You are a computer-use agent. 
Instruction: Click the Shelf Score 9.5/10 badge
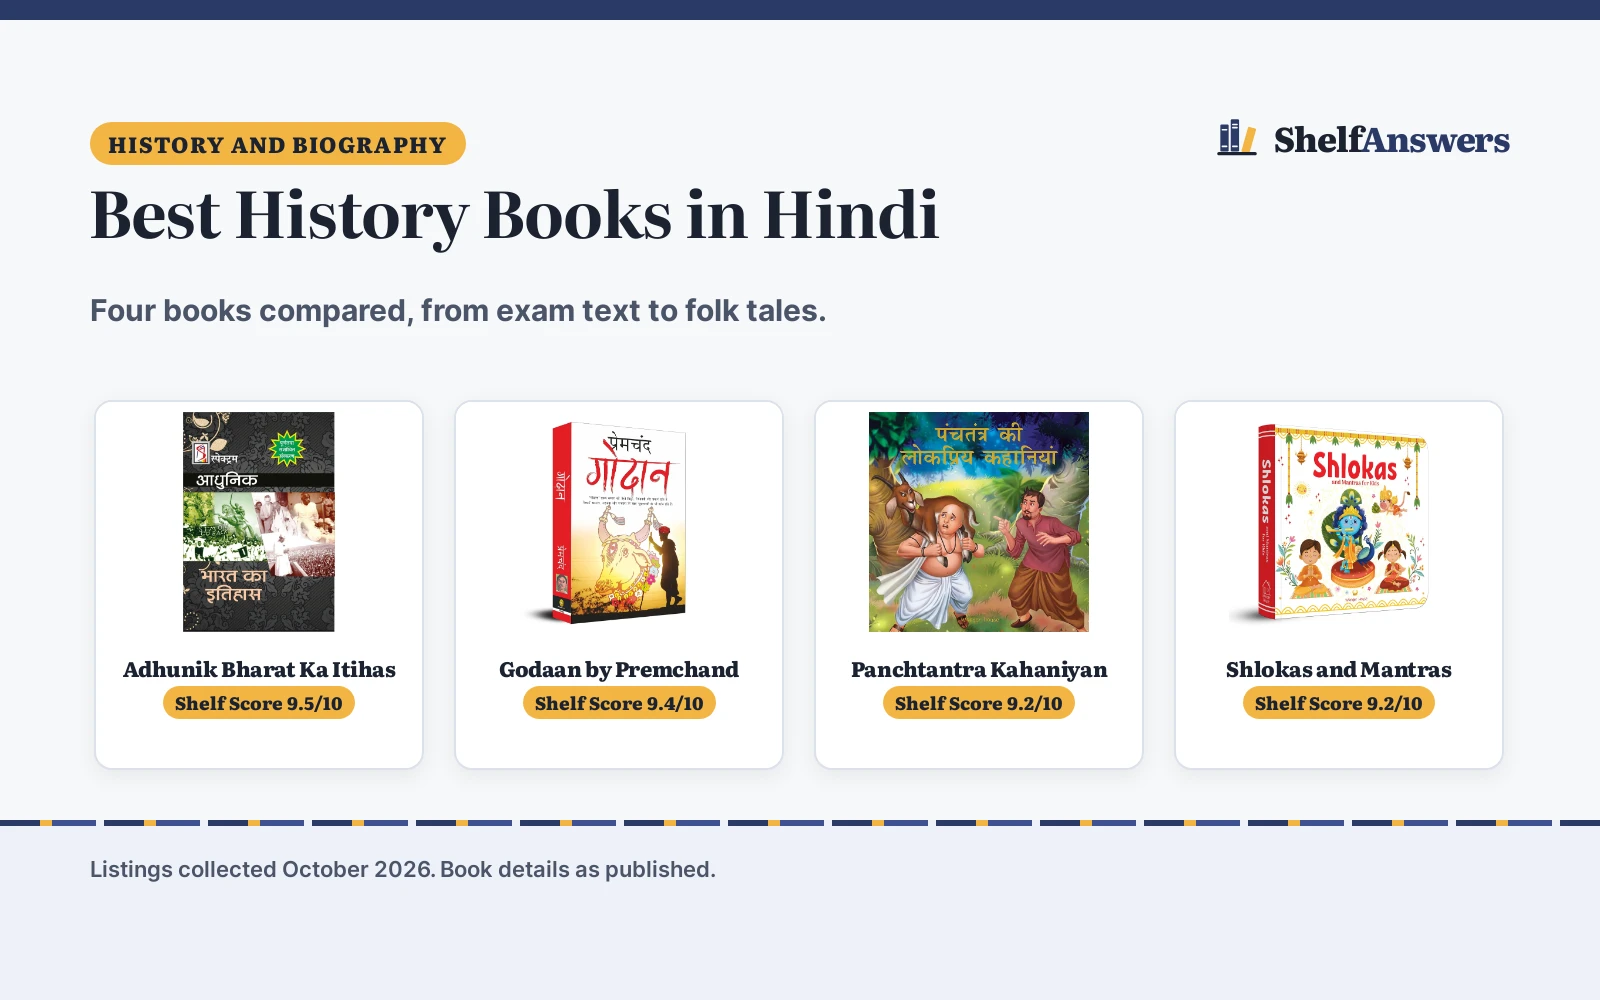click(259, 703)
